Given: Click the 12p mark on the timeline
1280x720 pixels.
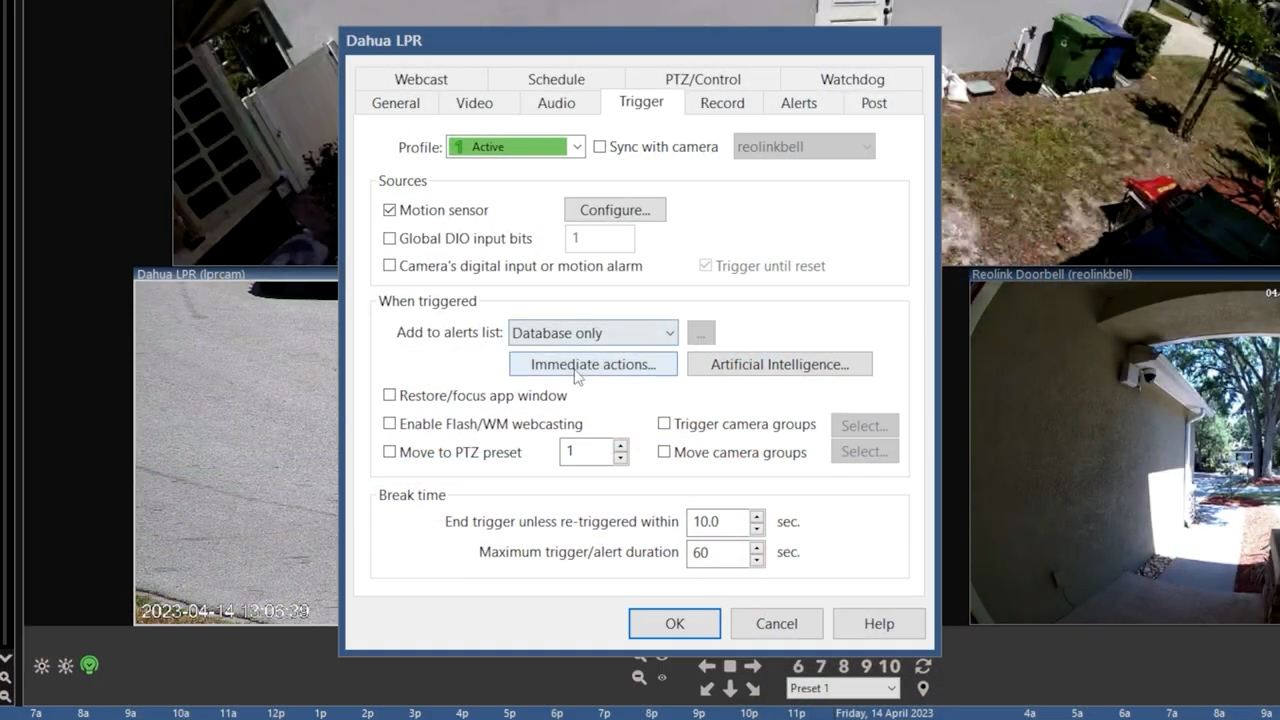Looking at the screenshot, I should click(x=276, y=713).
